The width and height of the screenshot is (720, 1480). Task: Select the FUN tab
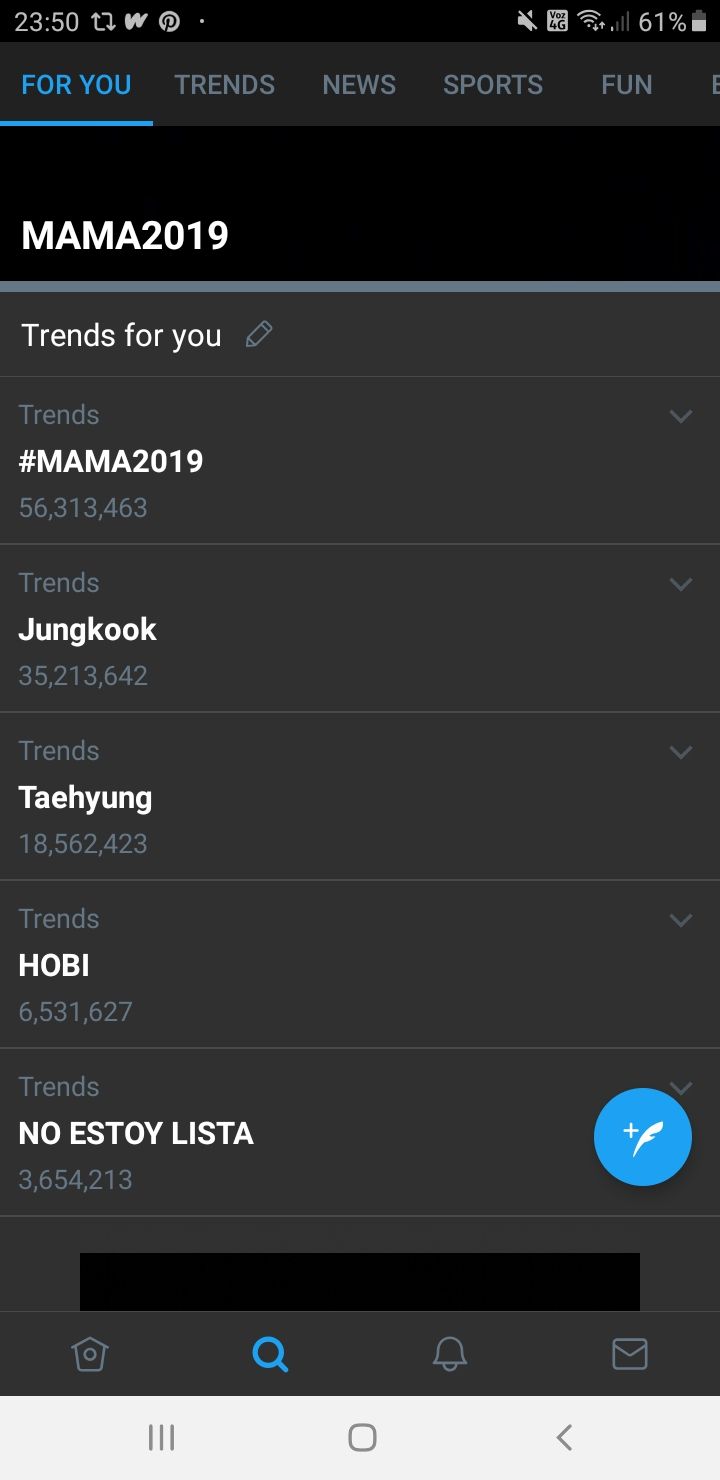[627, 85]
